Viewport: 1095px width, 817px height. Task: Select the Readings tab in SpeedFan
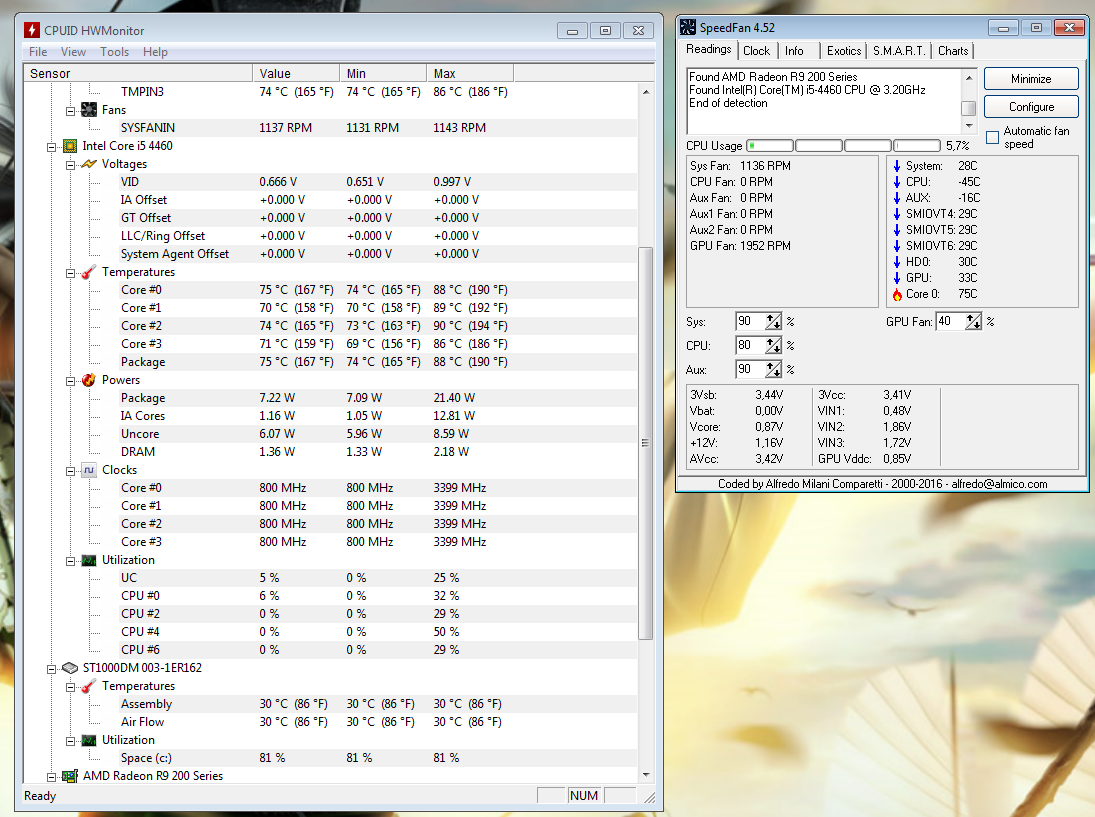tap(708, 49)
